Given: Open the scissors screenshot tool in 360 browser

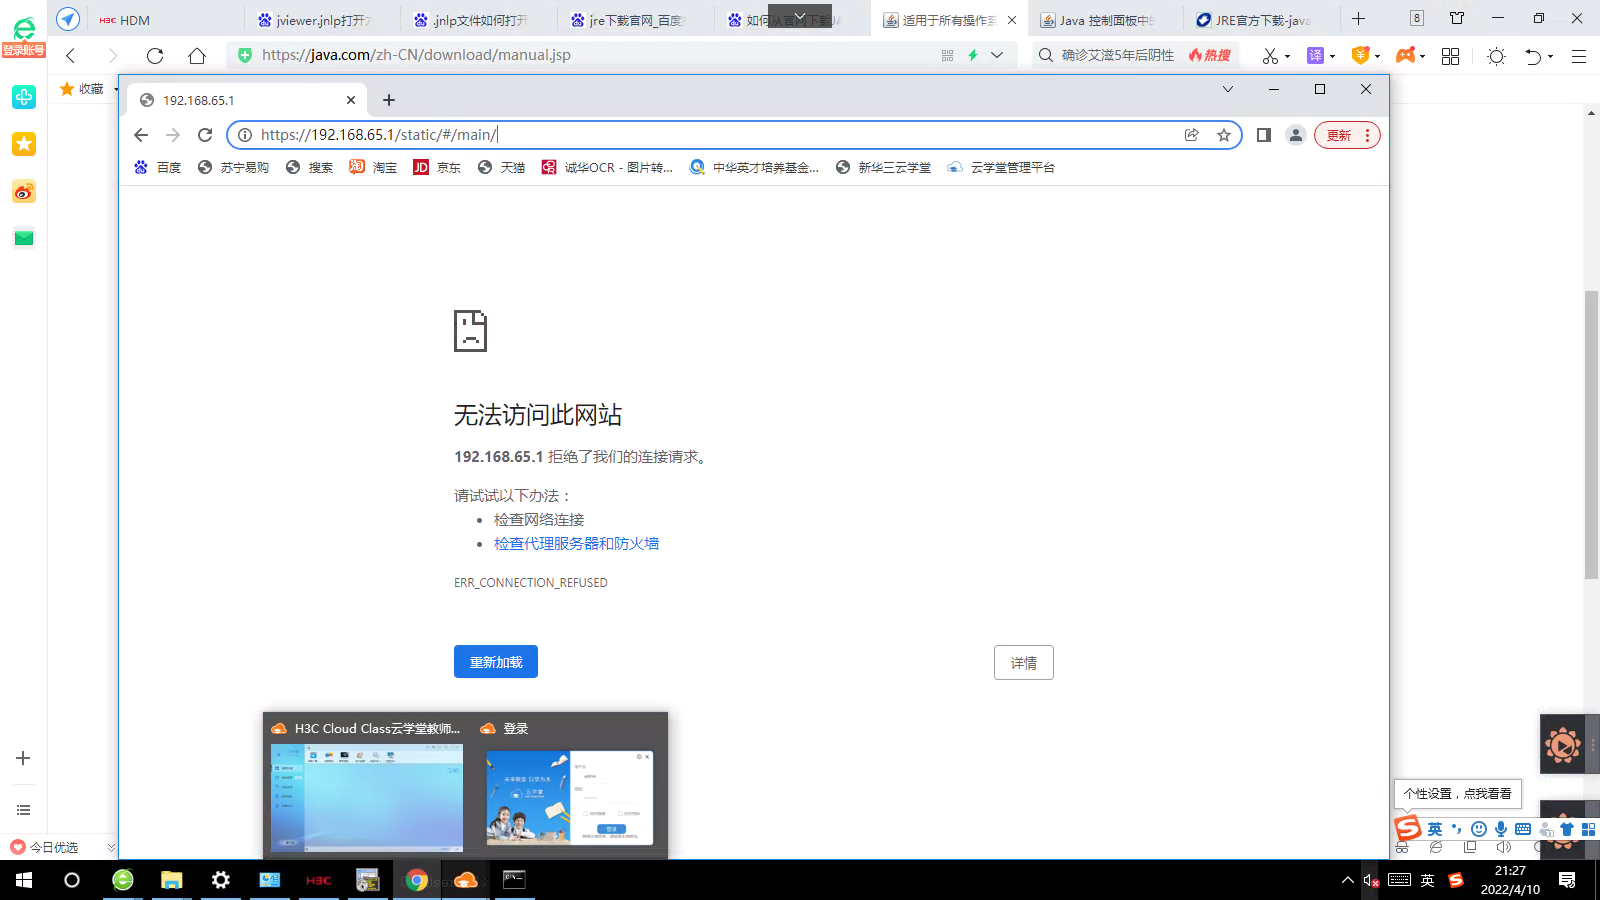Looking at the screenshot, I should pos(1271,56).
